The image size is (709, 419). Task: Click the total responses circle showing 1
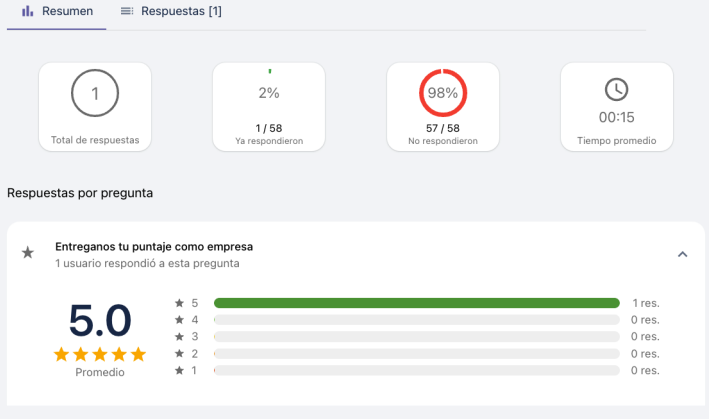tap(95, 93)
